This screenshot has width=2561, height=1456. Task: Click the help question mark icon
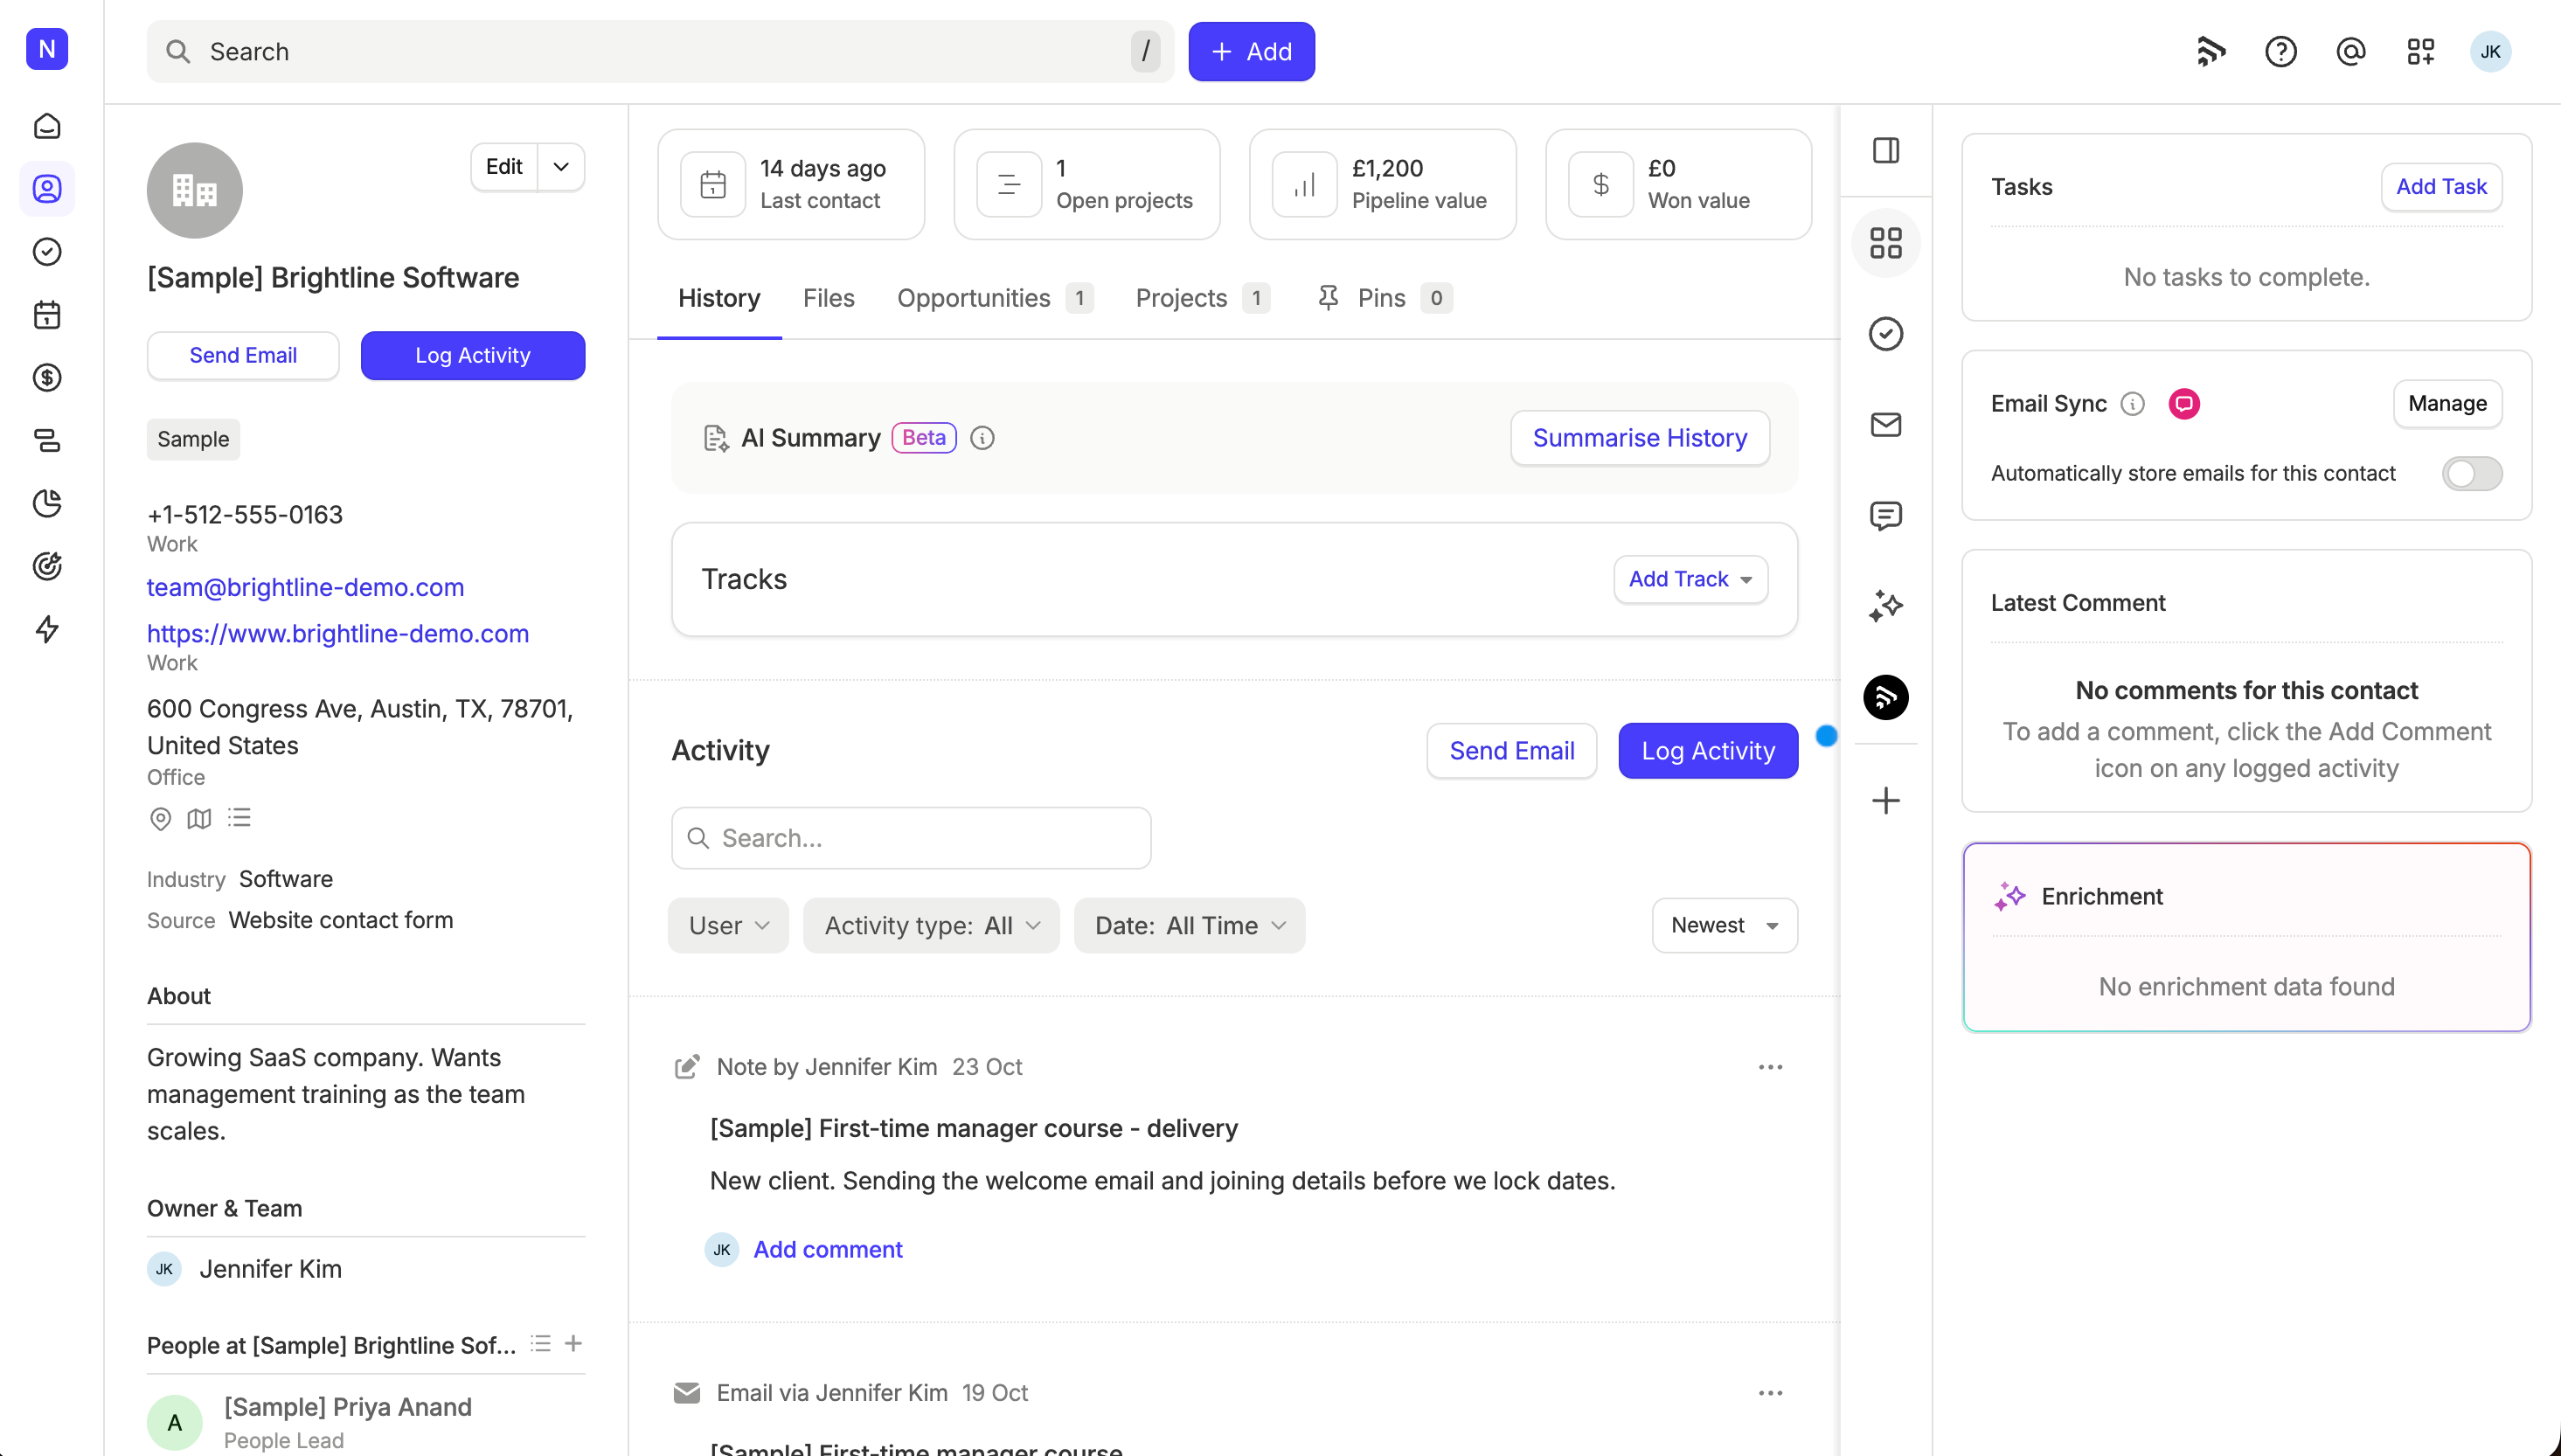click(x=2281, y=52)
